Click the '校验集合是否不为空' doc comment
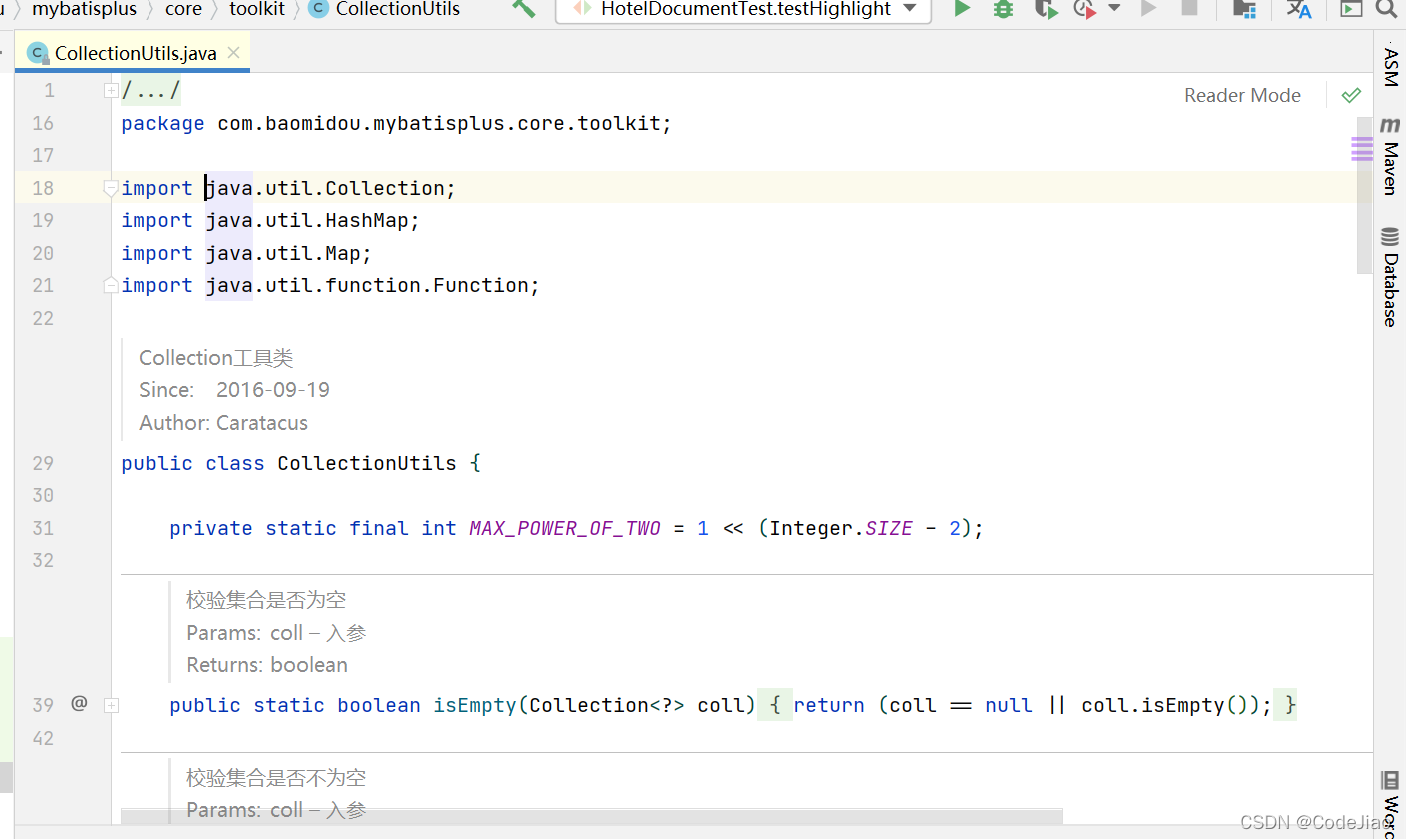The image size is (1406, 839). 276,777
